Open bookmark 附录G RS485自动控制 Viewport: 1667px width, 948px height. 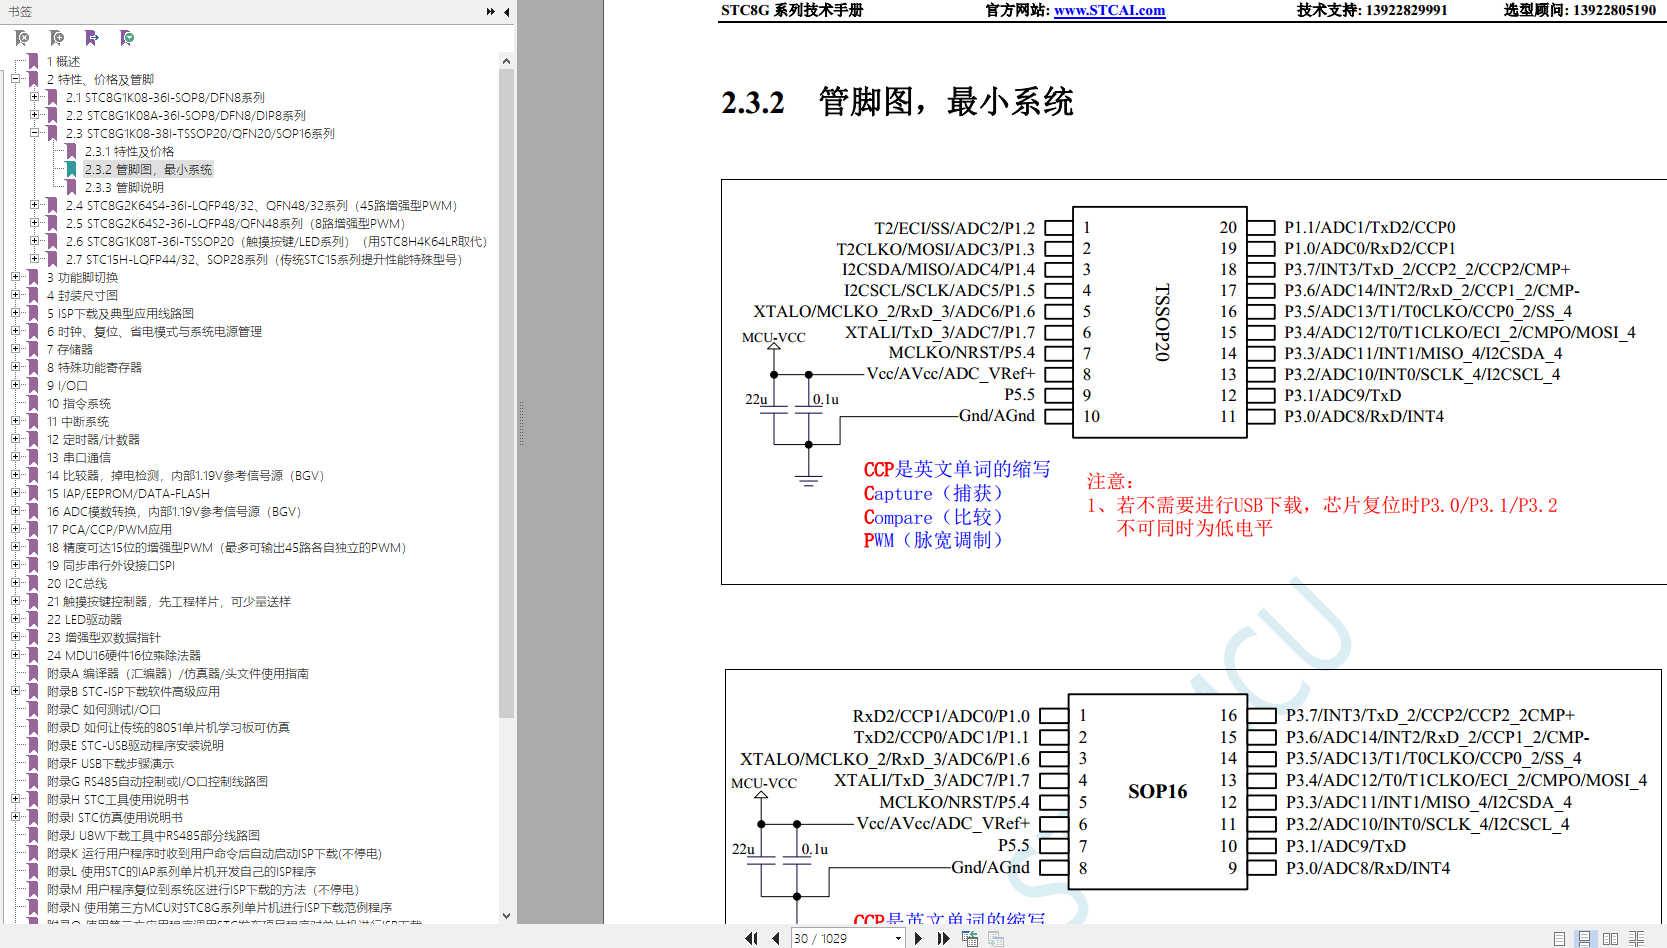(x=157, y=781)
